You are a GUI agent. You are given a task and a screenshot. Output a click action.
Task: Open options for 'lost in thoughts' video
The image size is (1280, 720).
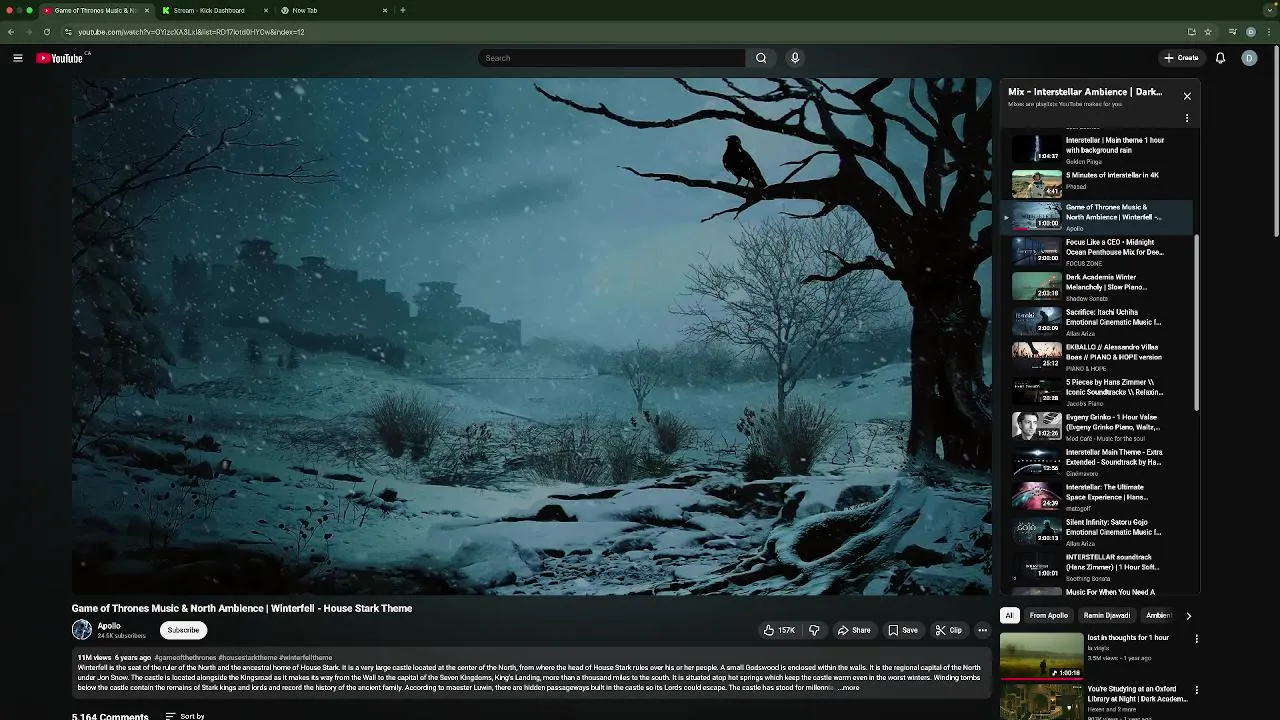1196,639
